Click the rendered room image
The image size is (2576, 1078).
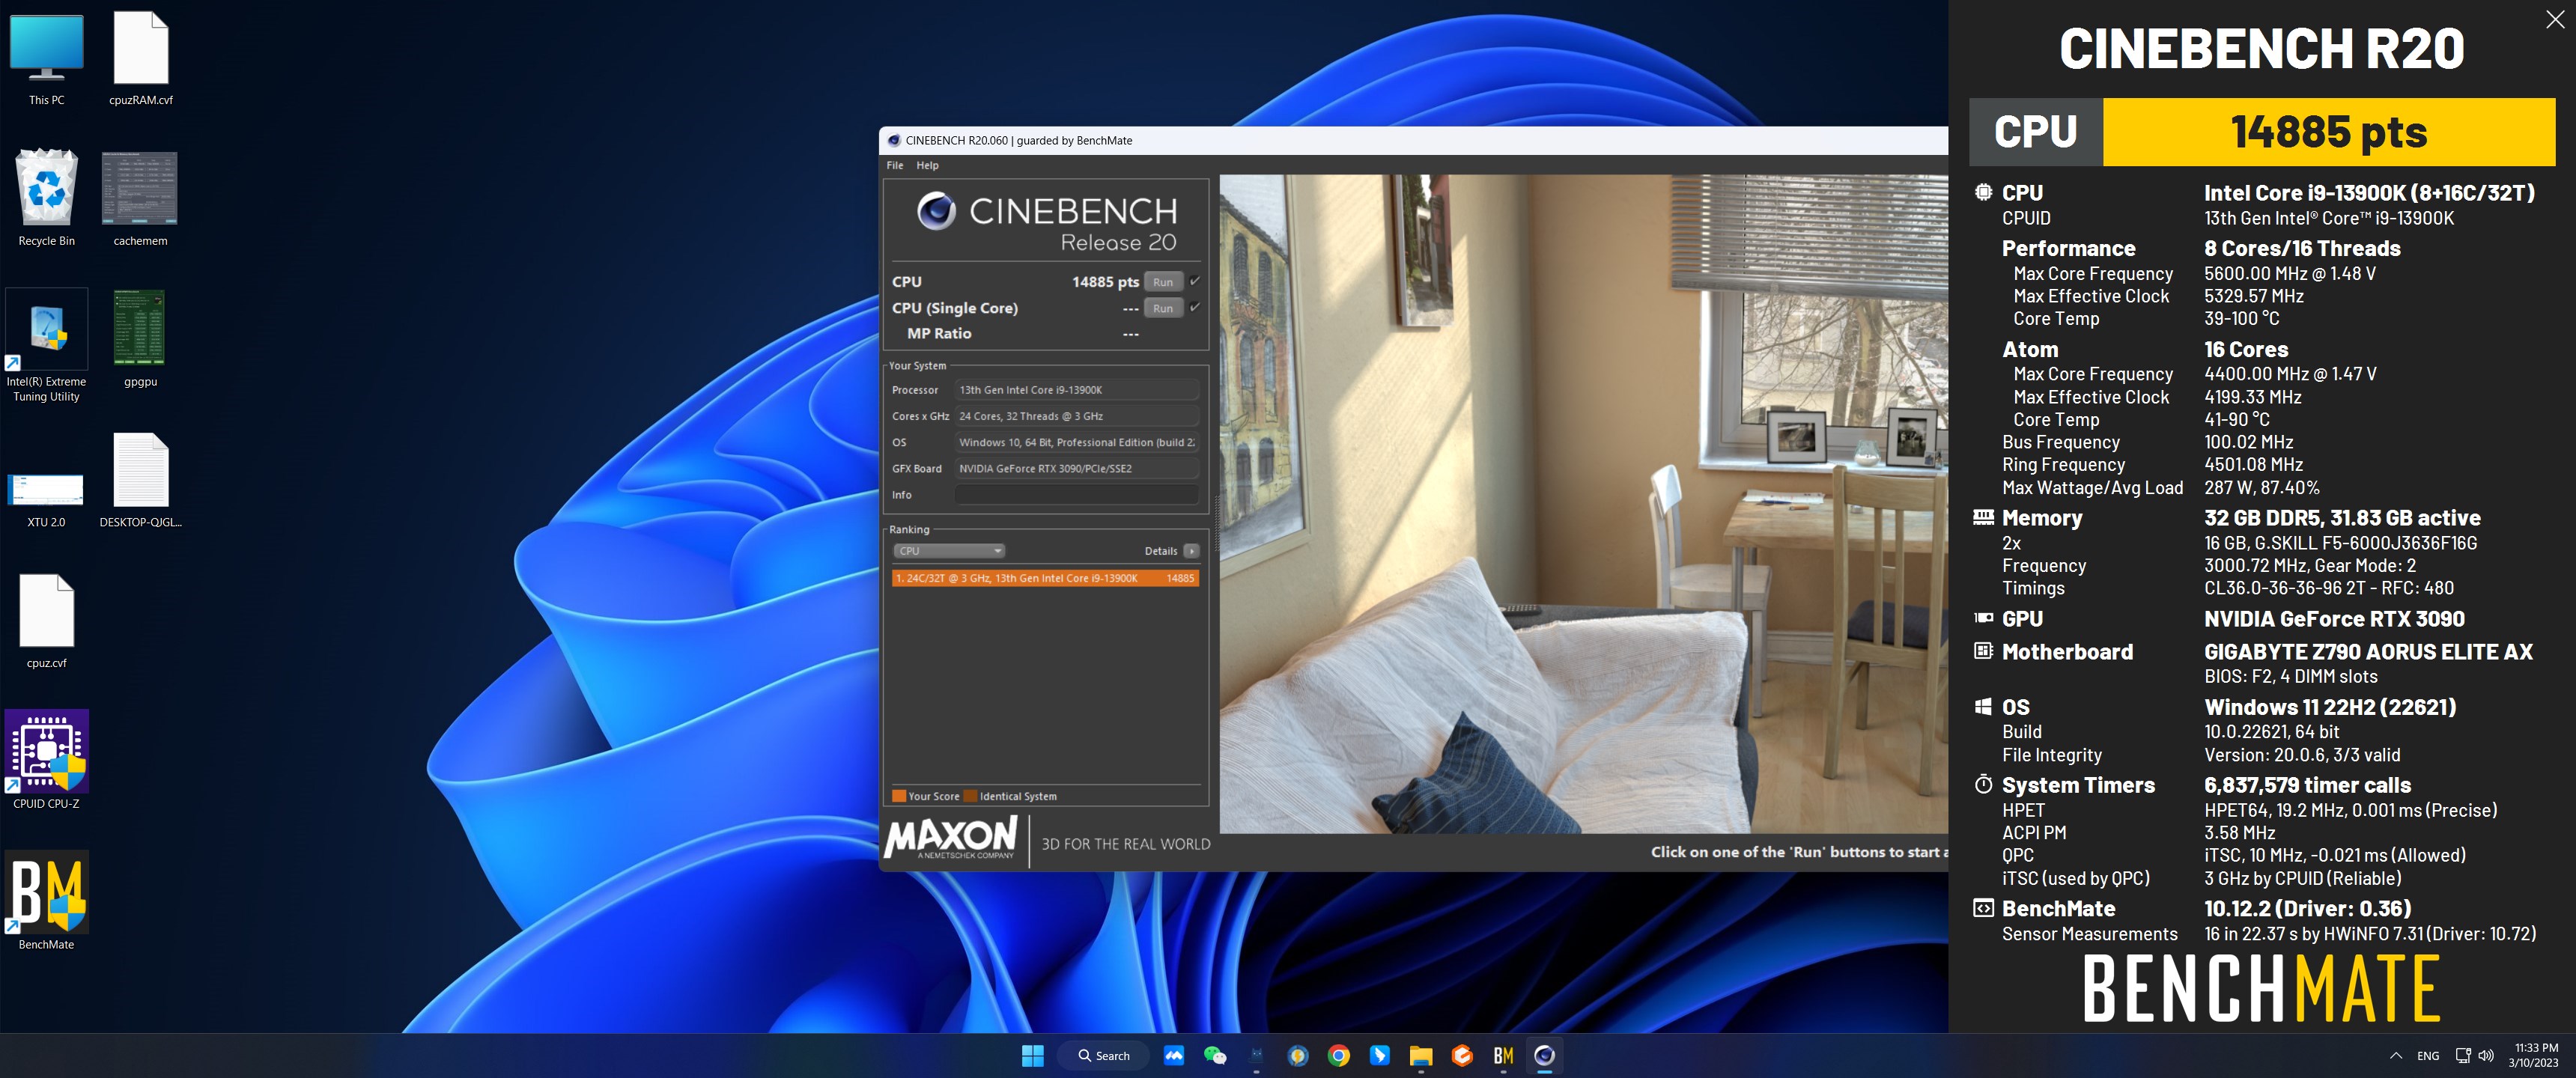pyautogui.click(x=1583, y=504)
